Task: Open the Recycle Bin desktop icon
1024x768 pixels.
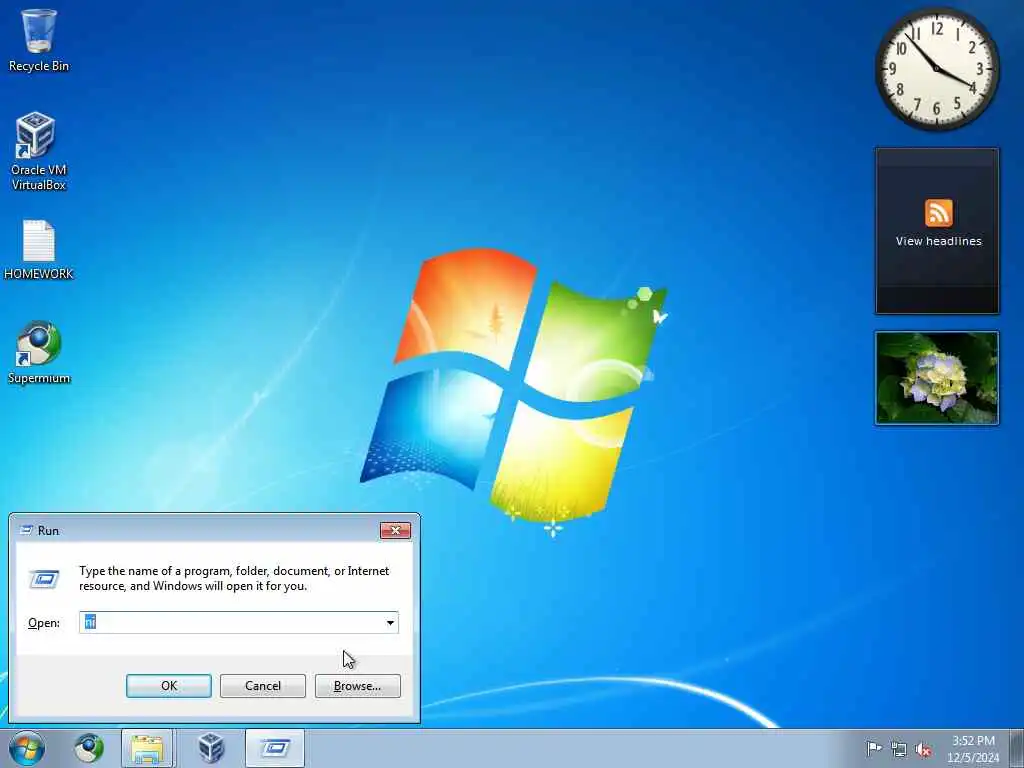Action: point(39,40)
